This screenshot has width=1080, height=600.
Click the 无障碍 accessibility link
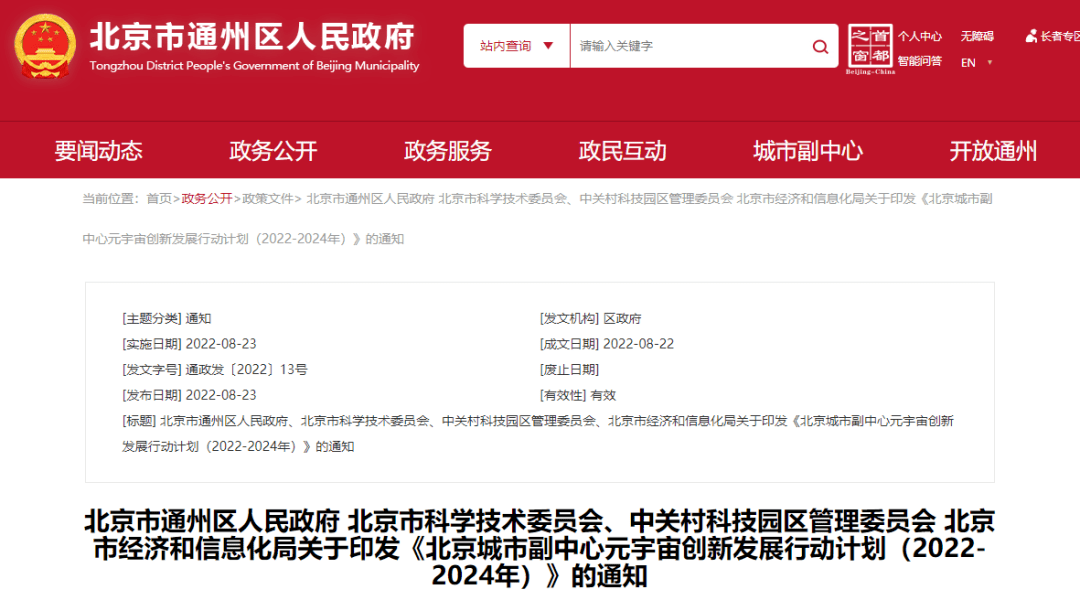click(977, 37)
